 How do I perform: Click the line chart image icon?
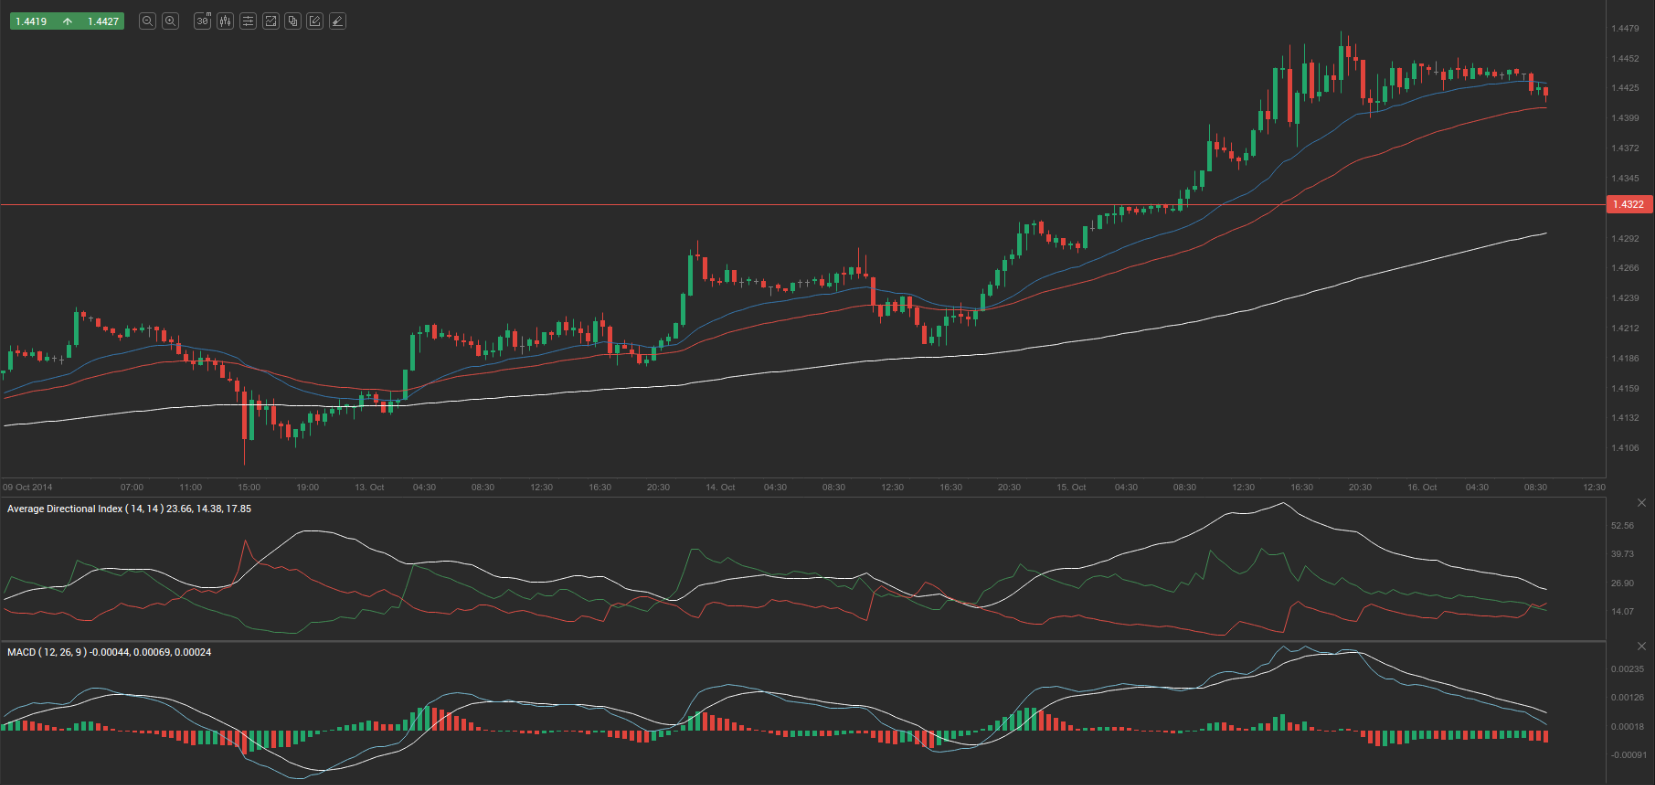[270, 21]
